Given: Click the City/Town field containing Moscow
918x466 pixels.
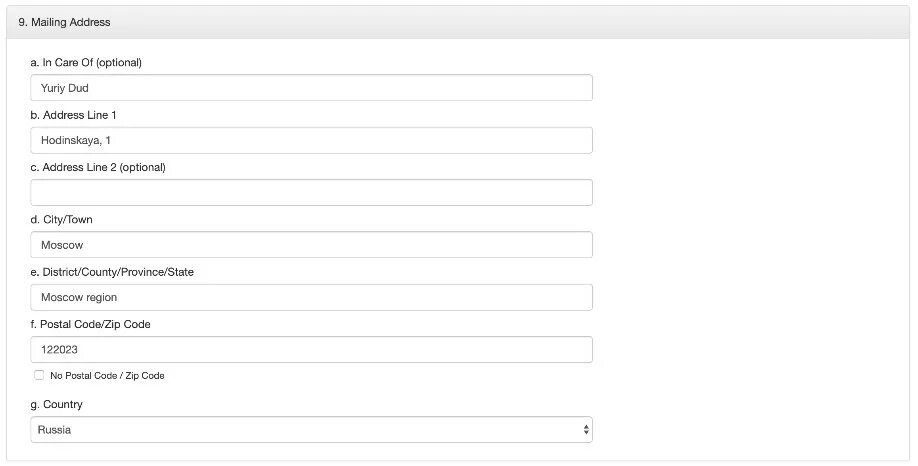Looking at the screenshot, I should click(310, 245).
